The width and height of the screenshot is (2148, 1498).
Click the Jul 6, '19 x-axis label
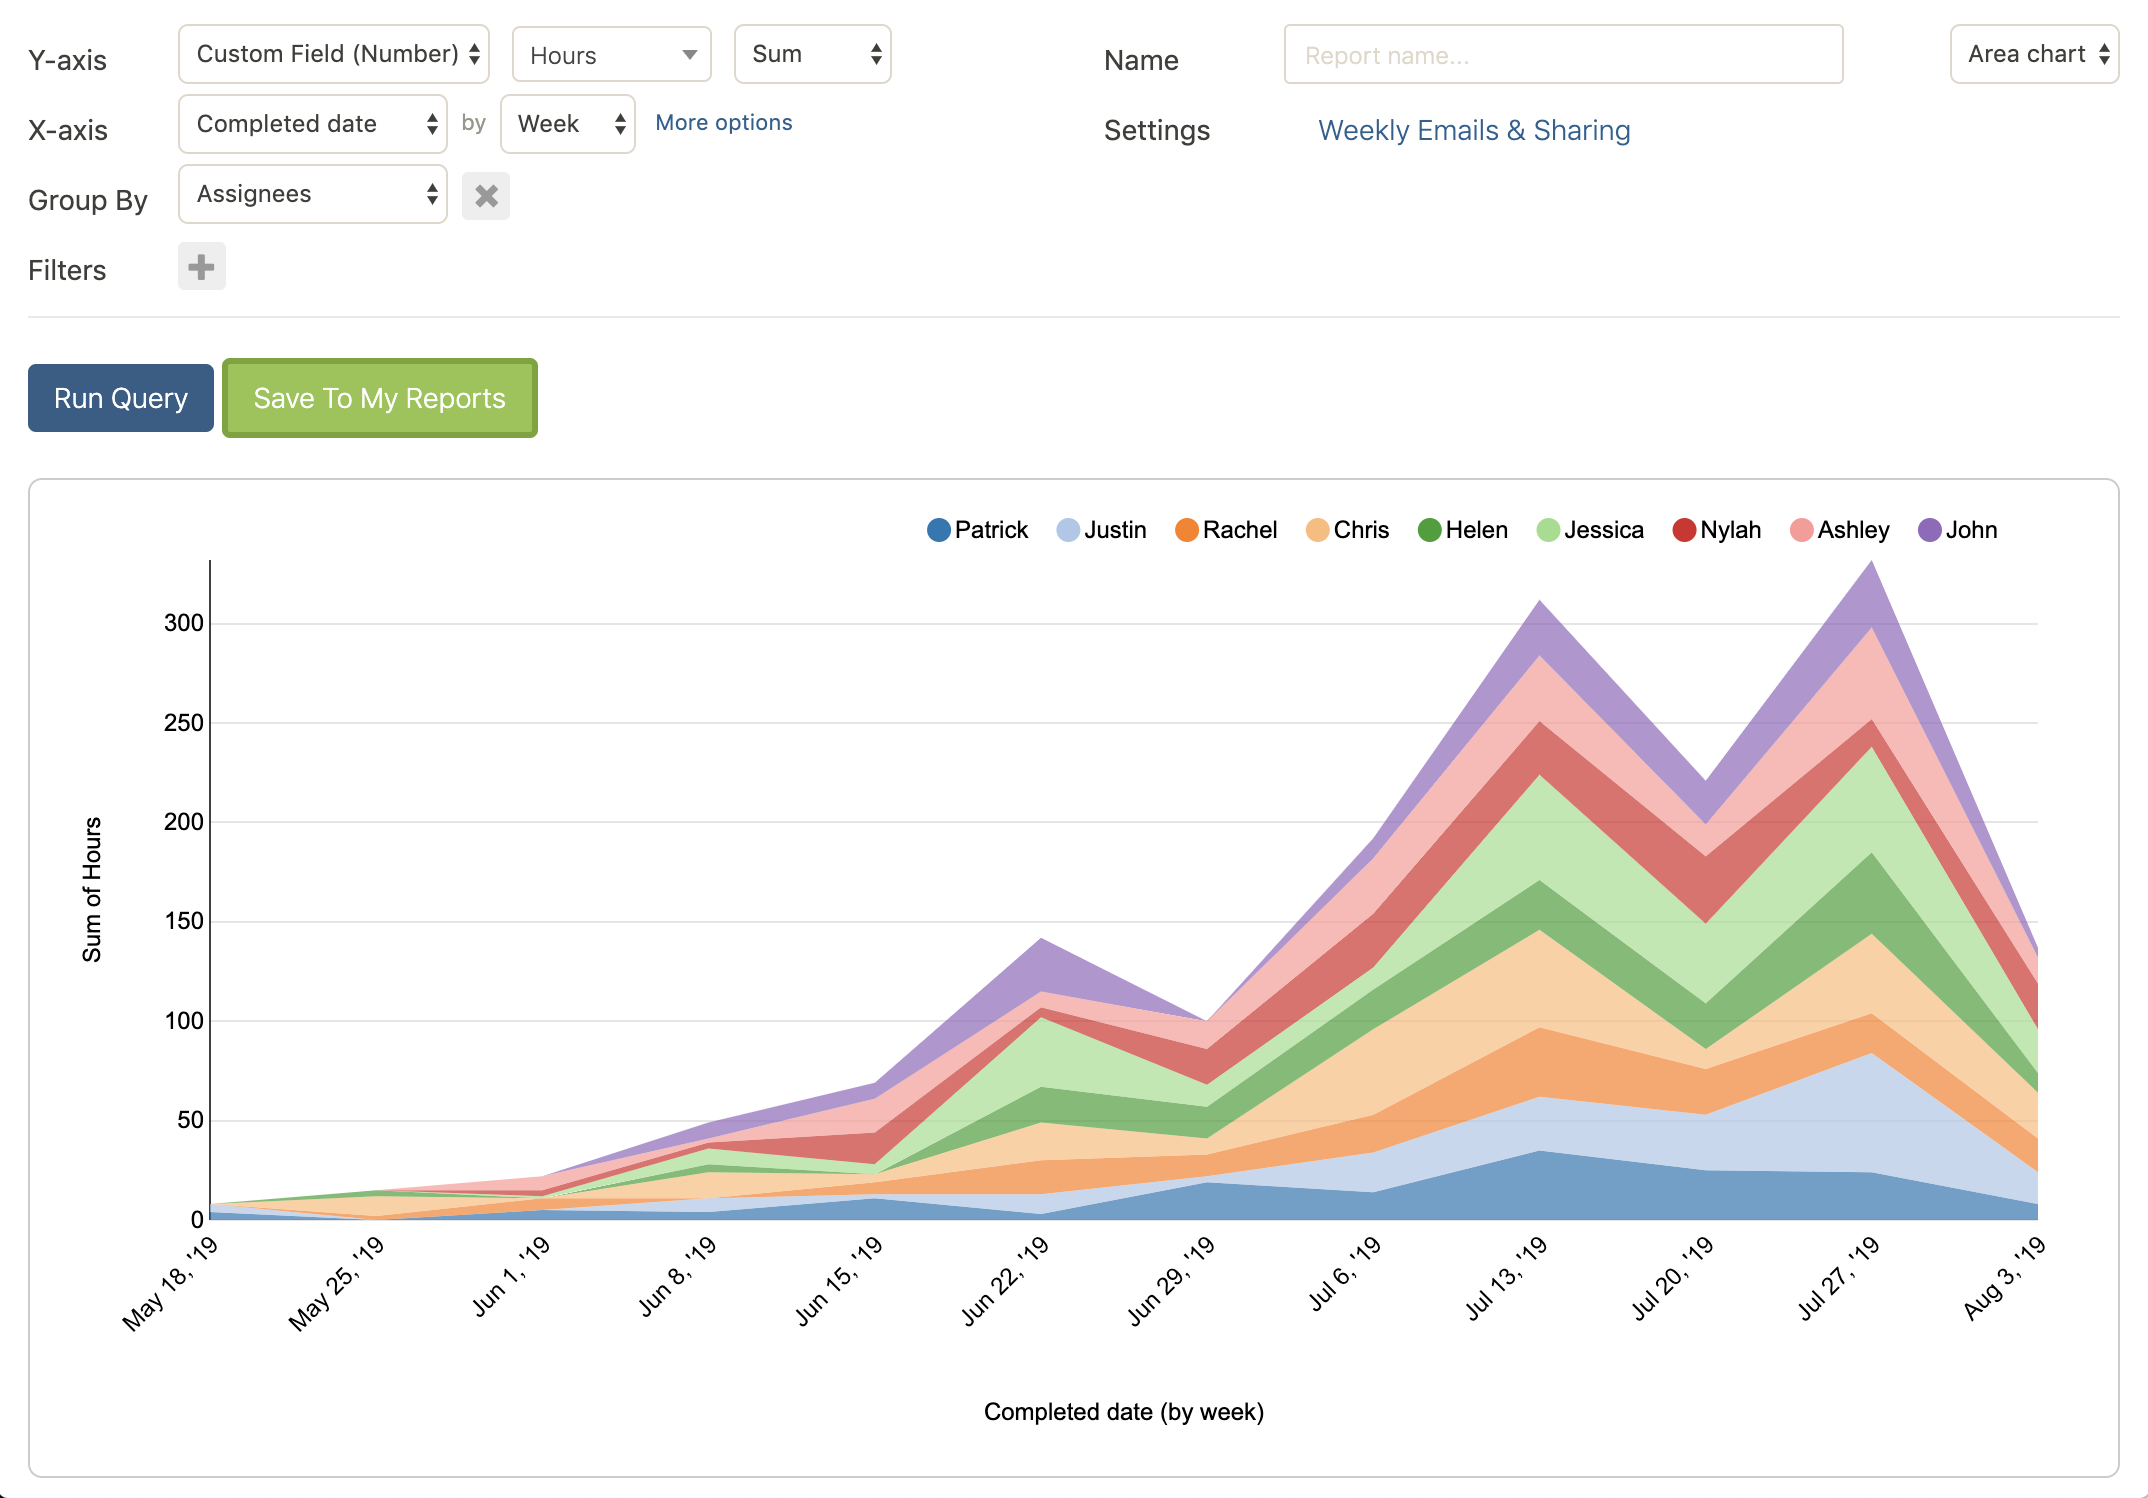click(1345, 1273)
